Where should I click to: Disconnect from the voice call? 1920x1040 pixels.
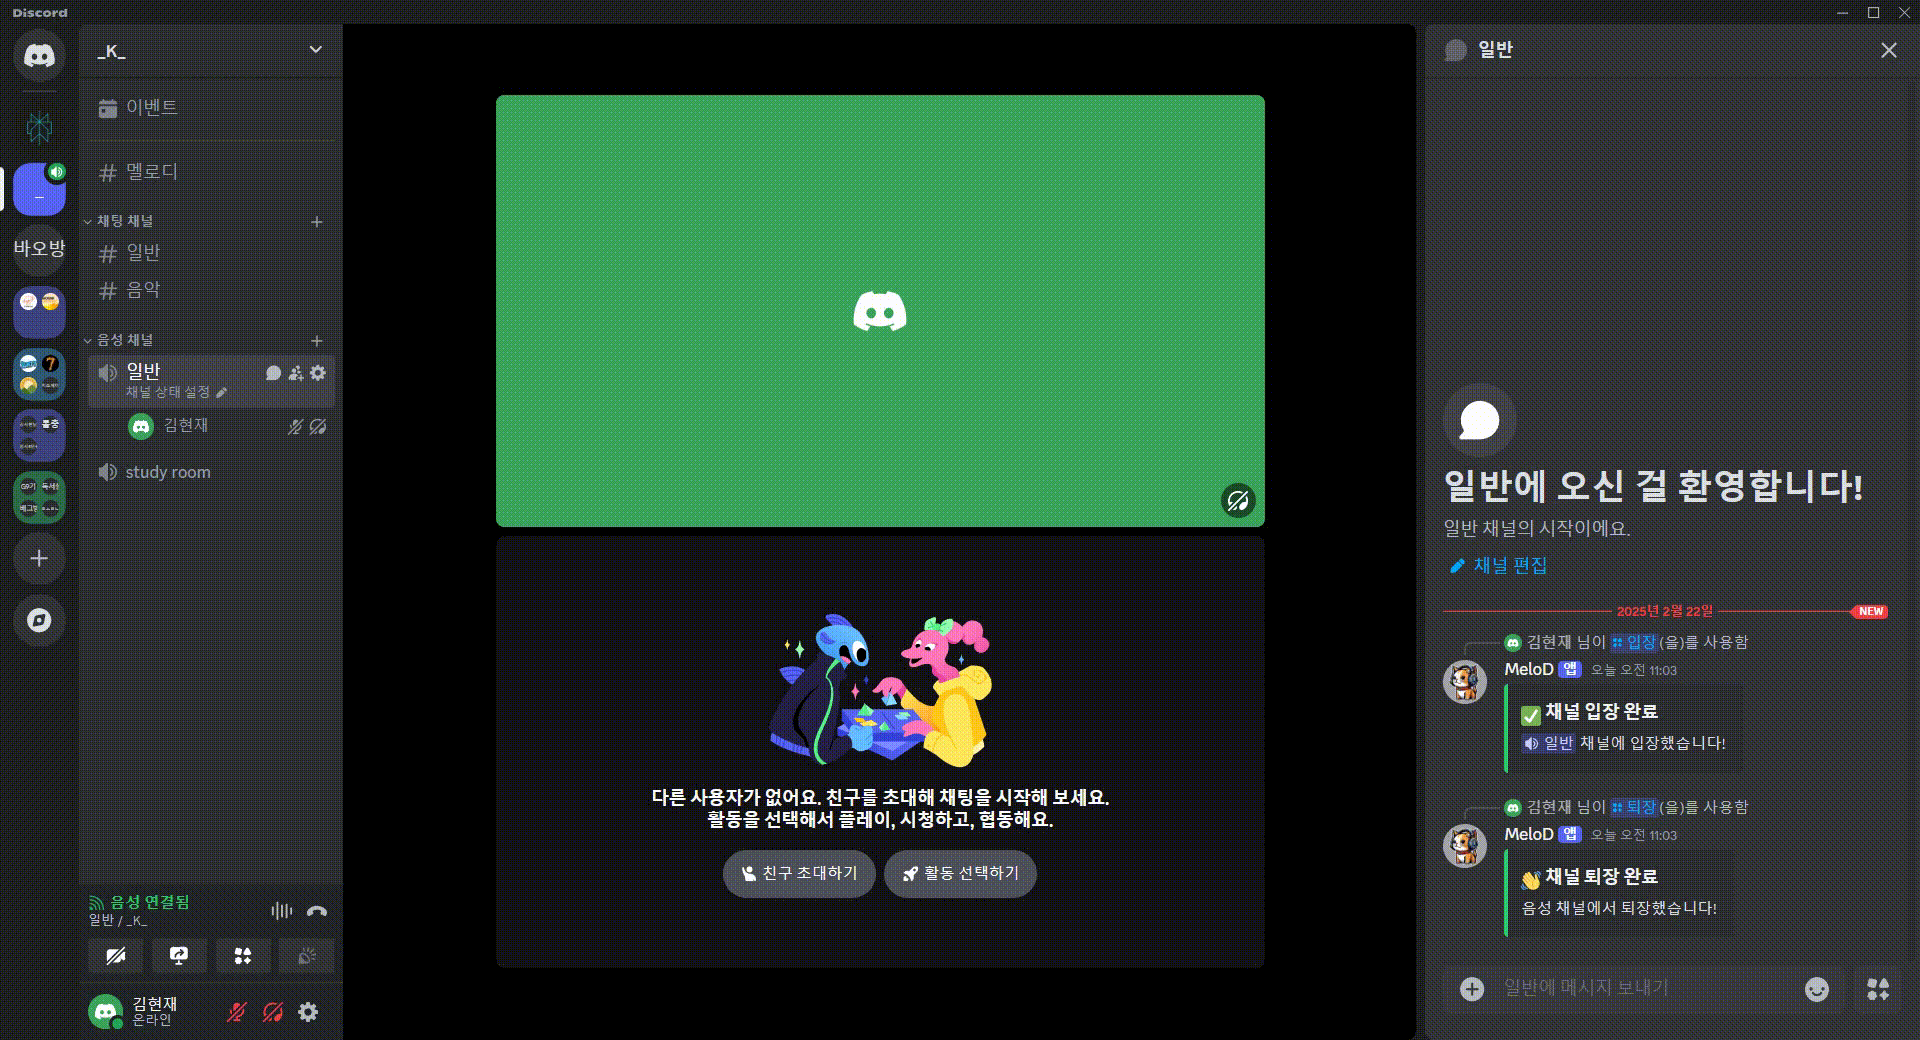pos(317,911)
